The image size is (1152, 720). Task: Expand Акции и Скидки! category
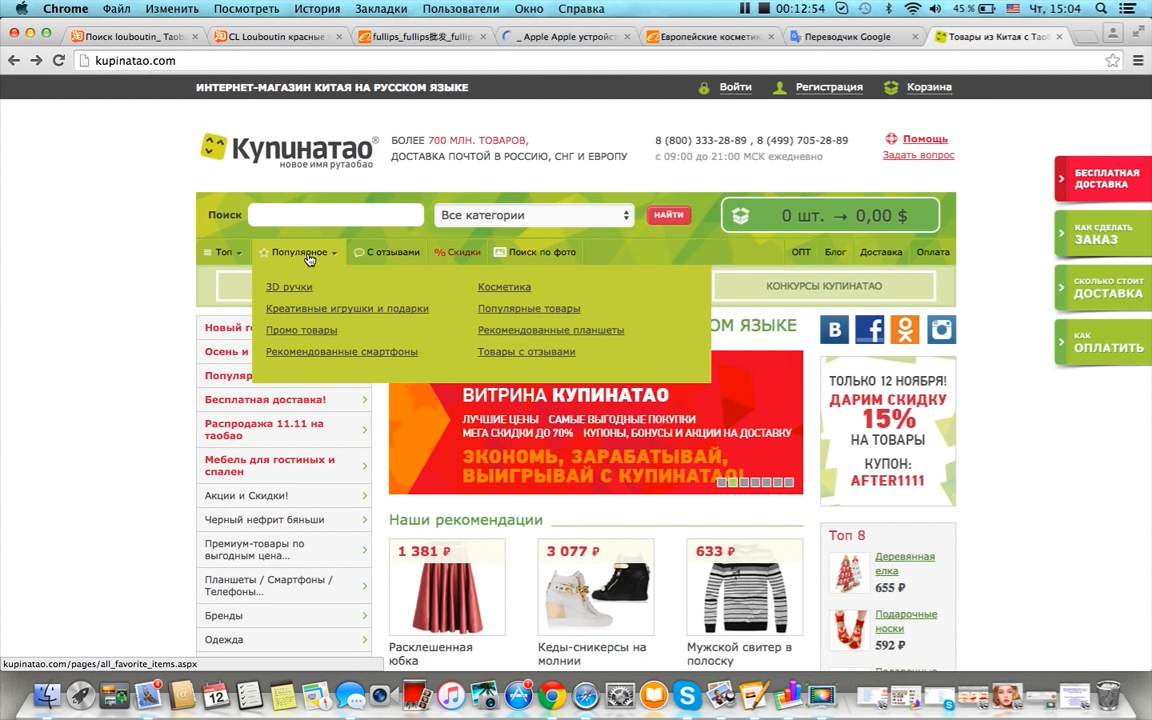click(284, 496)
